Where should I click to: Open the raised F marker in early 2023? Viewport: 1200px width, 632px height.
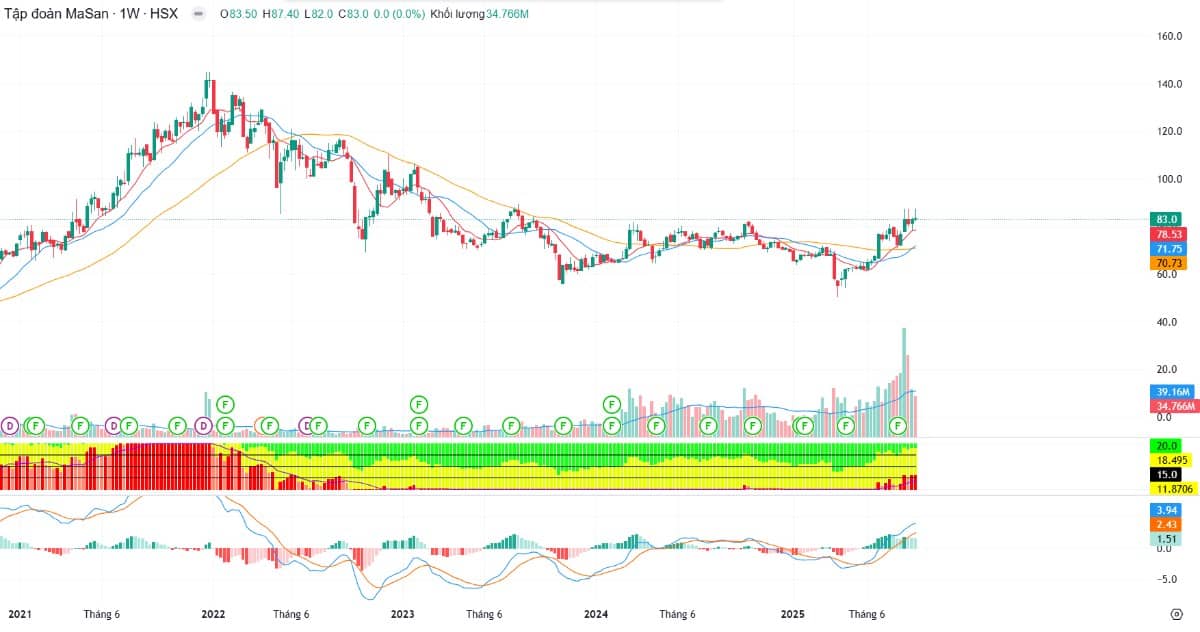point(418,404)
